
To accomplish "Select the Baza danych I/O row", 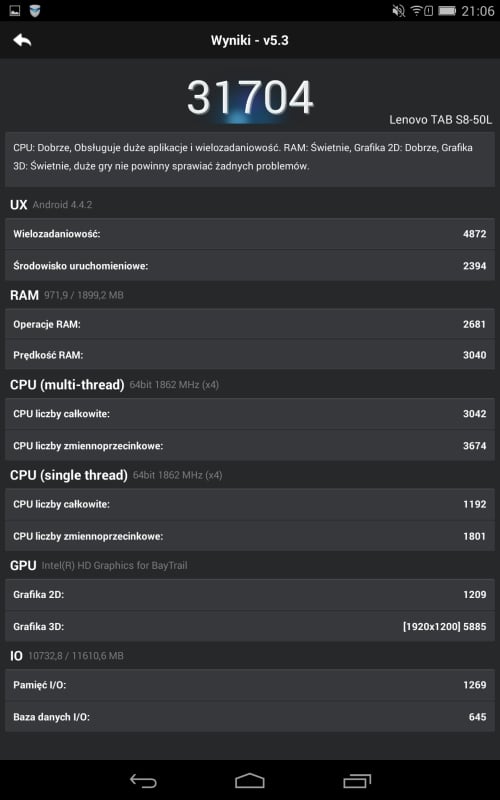I will (250, 717).
